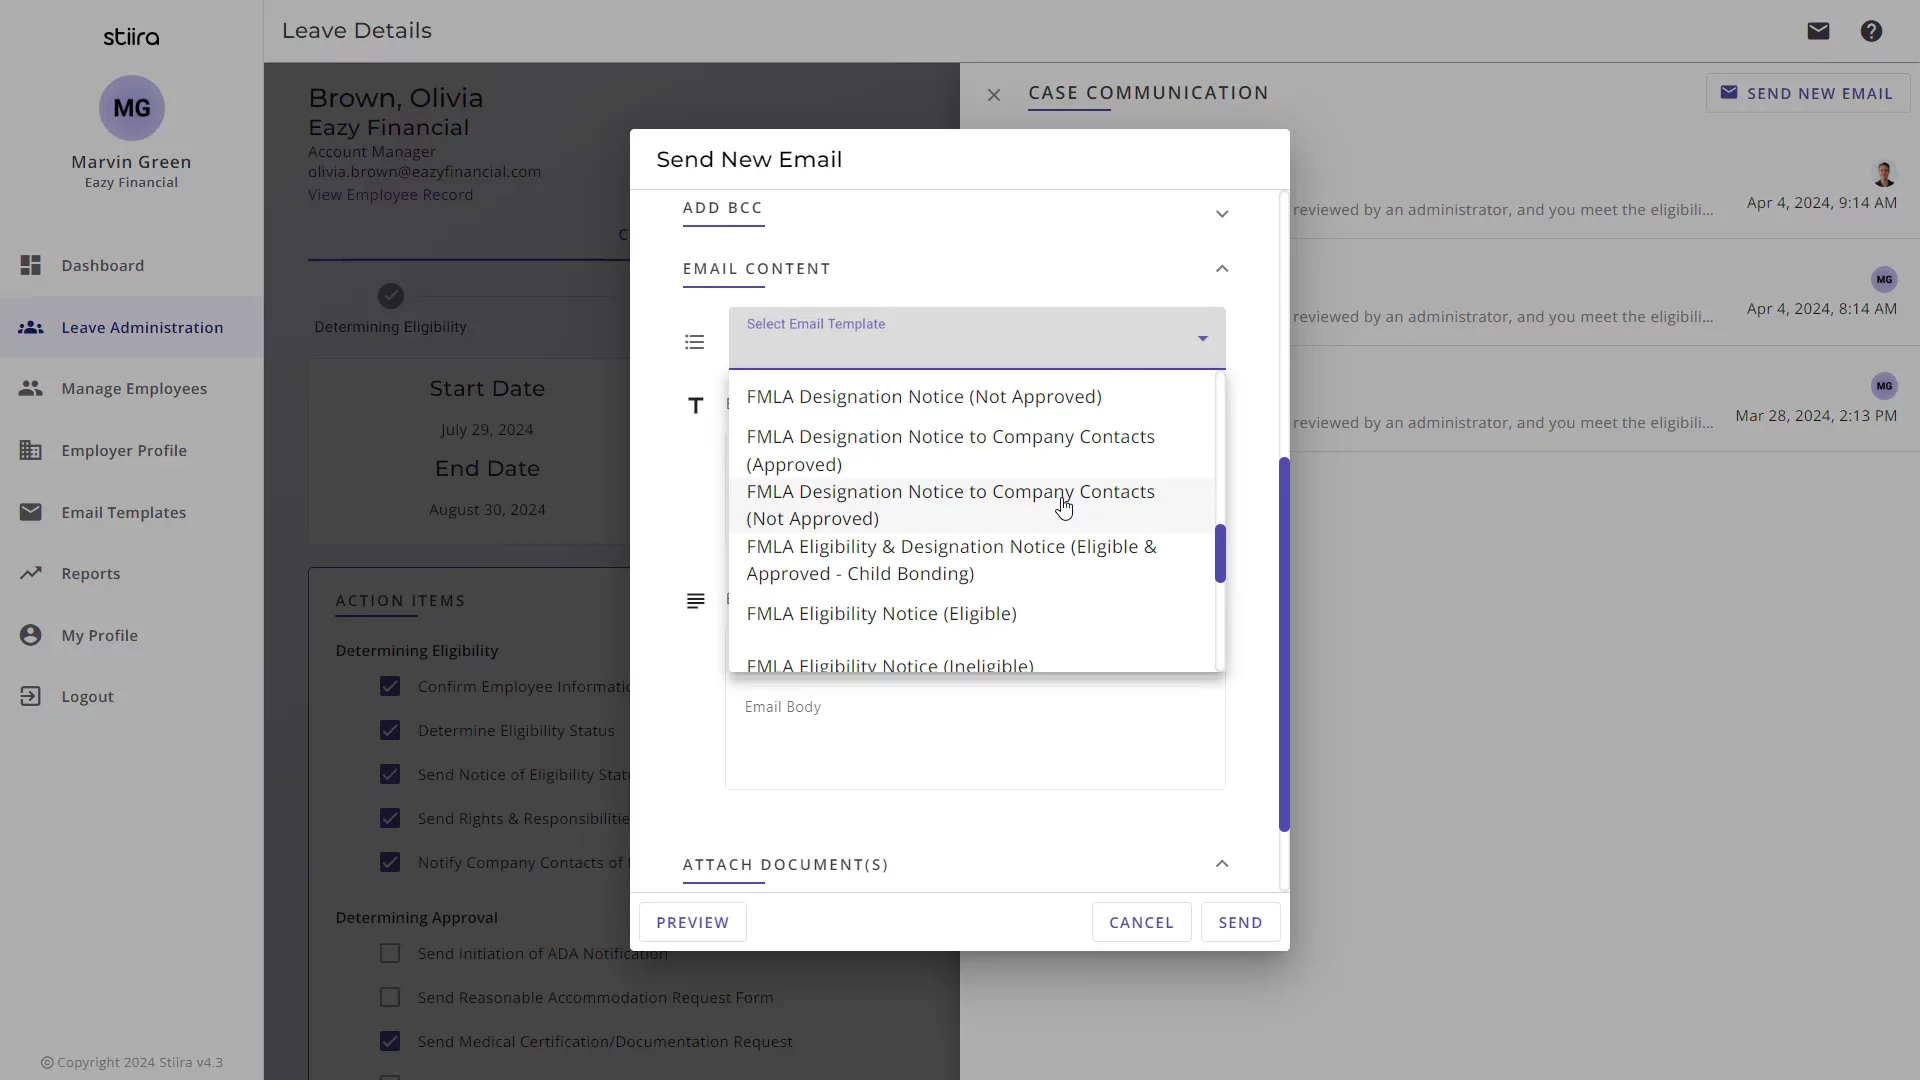Uncheck Send Medical Certification/Documentation Request
Viewport: 1920px width, 1080px height.
pos(390,1041)
